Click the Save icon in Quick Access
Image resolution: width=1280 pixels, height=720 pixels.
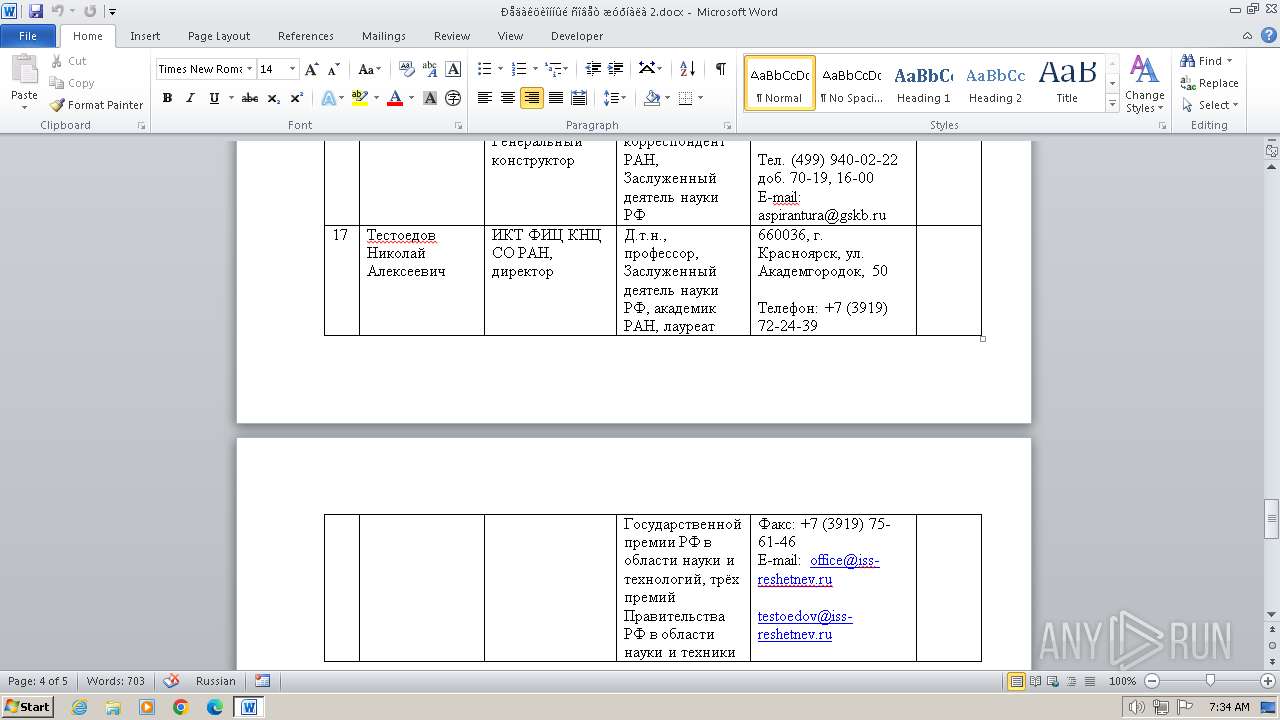point(36,11)
